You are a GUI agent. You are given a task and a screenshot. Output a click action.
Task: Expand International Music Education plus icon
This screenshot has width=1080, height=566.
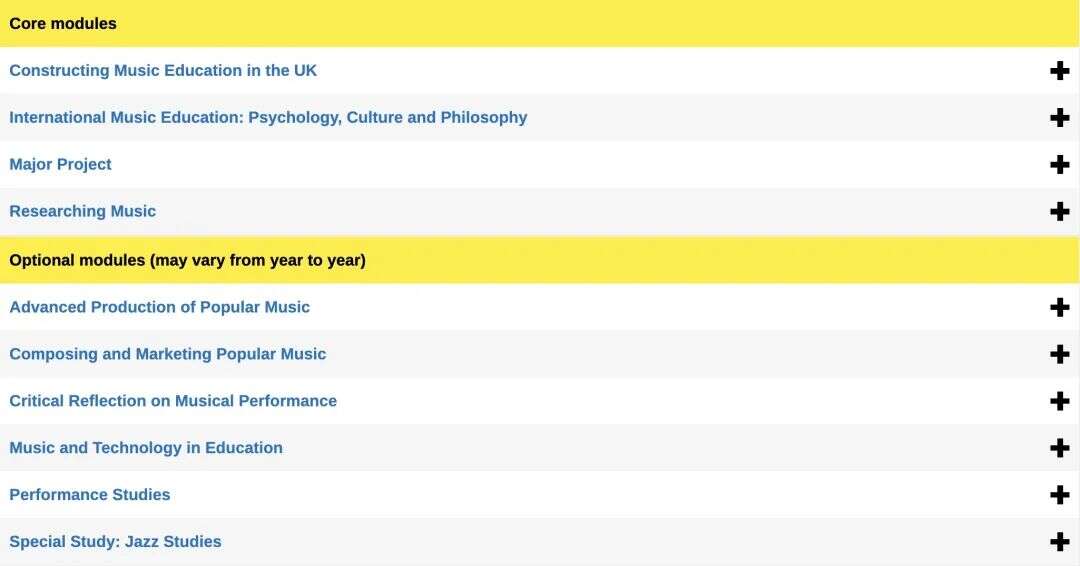coord(1059,118)
